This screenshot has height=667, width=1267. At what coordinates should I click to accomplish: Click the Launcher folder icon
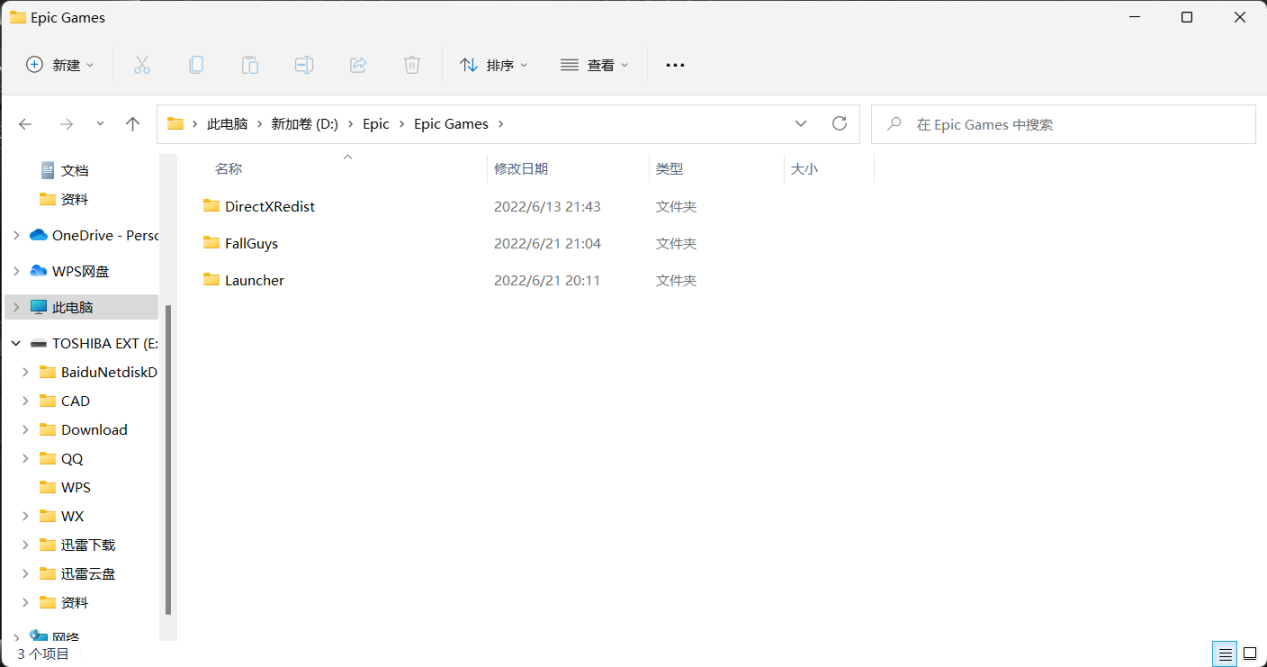coord(211,280)
